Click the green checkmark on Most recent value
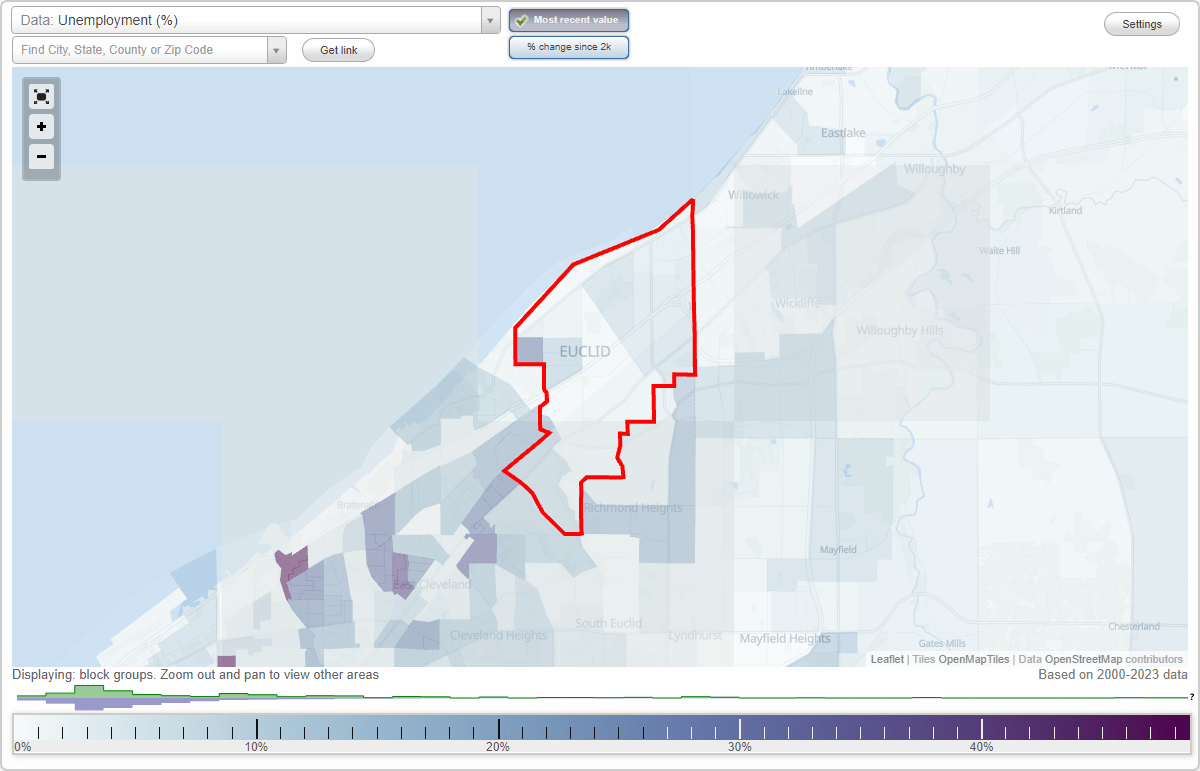Image resolution: width=1200 pixels, height=771 pixels. point(521,19)
